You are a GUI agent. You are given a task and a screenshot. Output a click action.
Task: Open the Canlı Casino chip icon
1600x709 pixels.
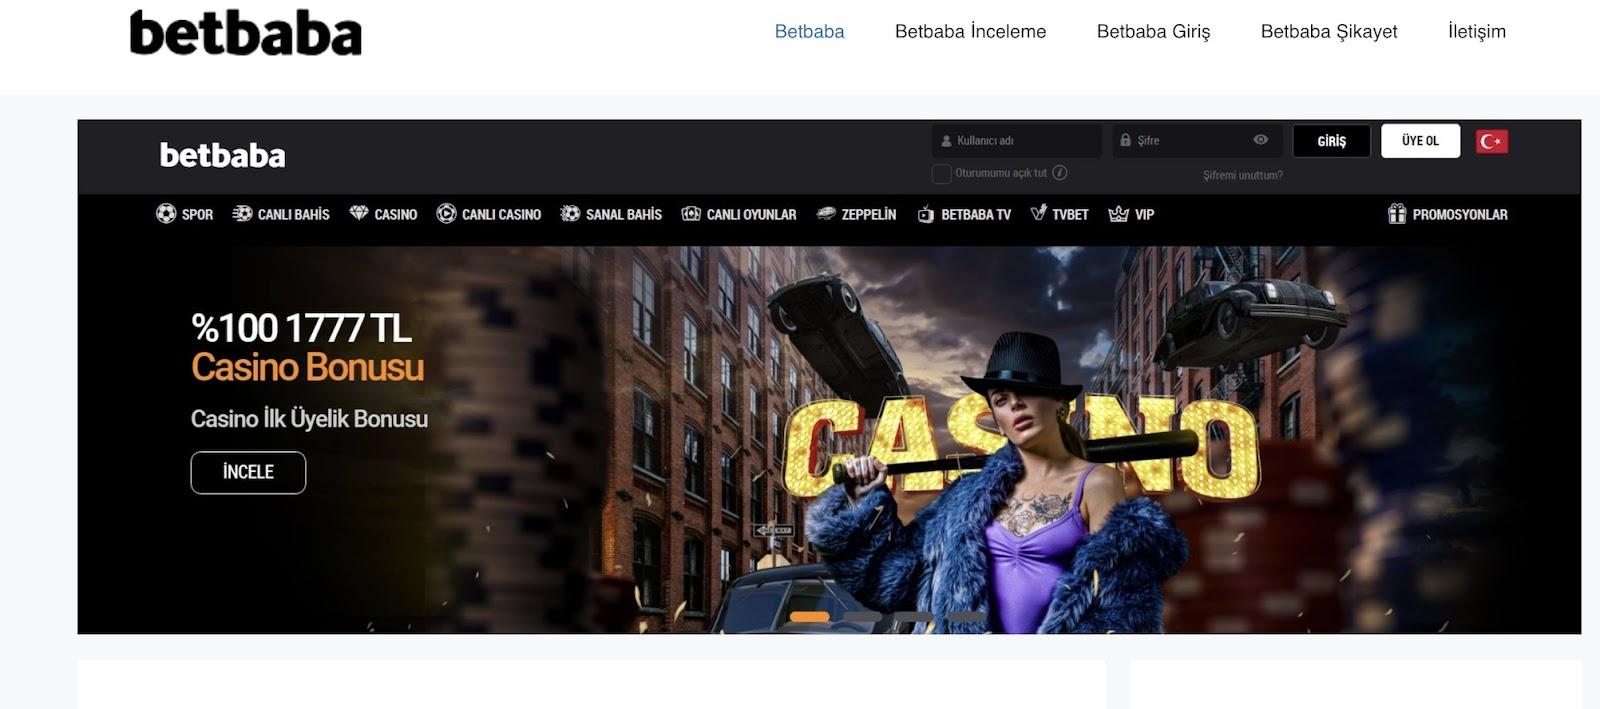point(446,214)
